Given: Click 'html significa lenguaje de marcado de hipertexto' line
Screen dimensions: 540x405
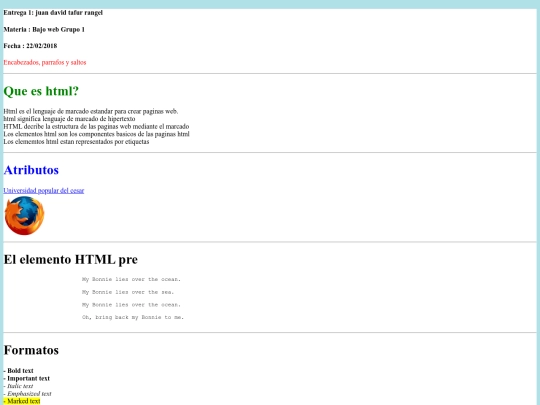Looking at the screenshot, I should click(x=69, y=119).
